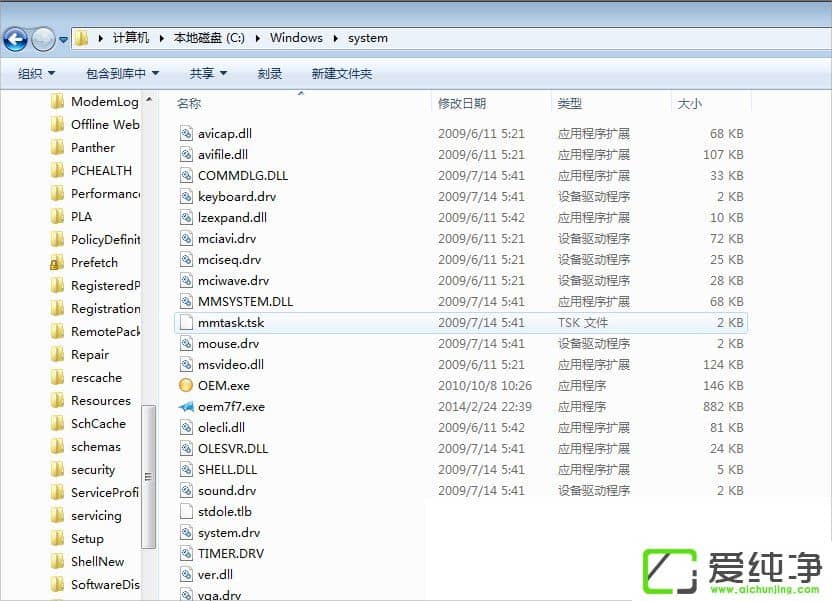Select the mouse.drv file icon
832x601 pixels.
tap(186, 343)
